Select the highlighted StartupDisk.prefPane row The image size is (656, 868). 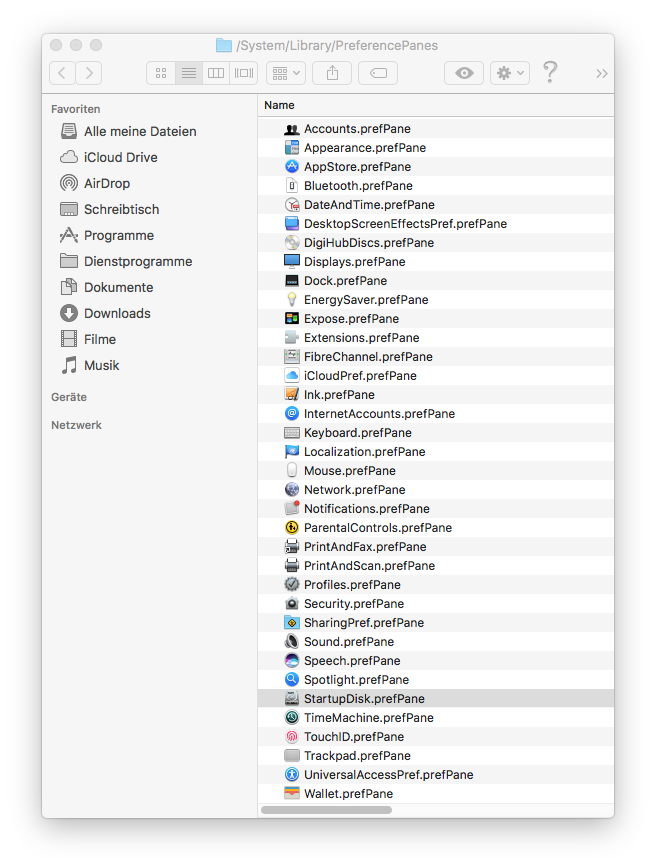[x=436, y=699]
